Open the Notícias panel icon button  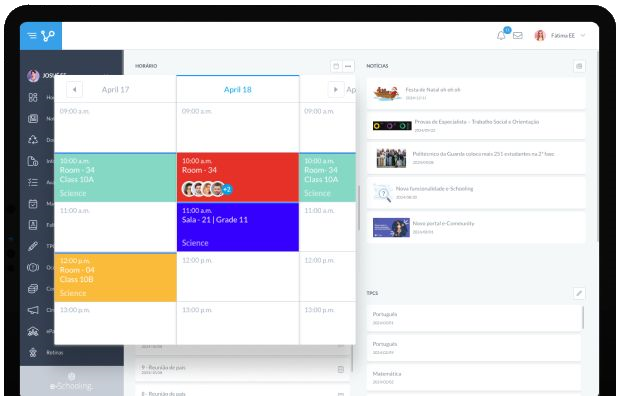pos(579,66)
